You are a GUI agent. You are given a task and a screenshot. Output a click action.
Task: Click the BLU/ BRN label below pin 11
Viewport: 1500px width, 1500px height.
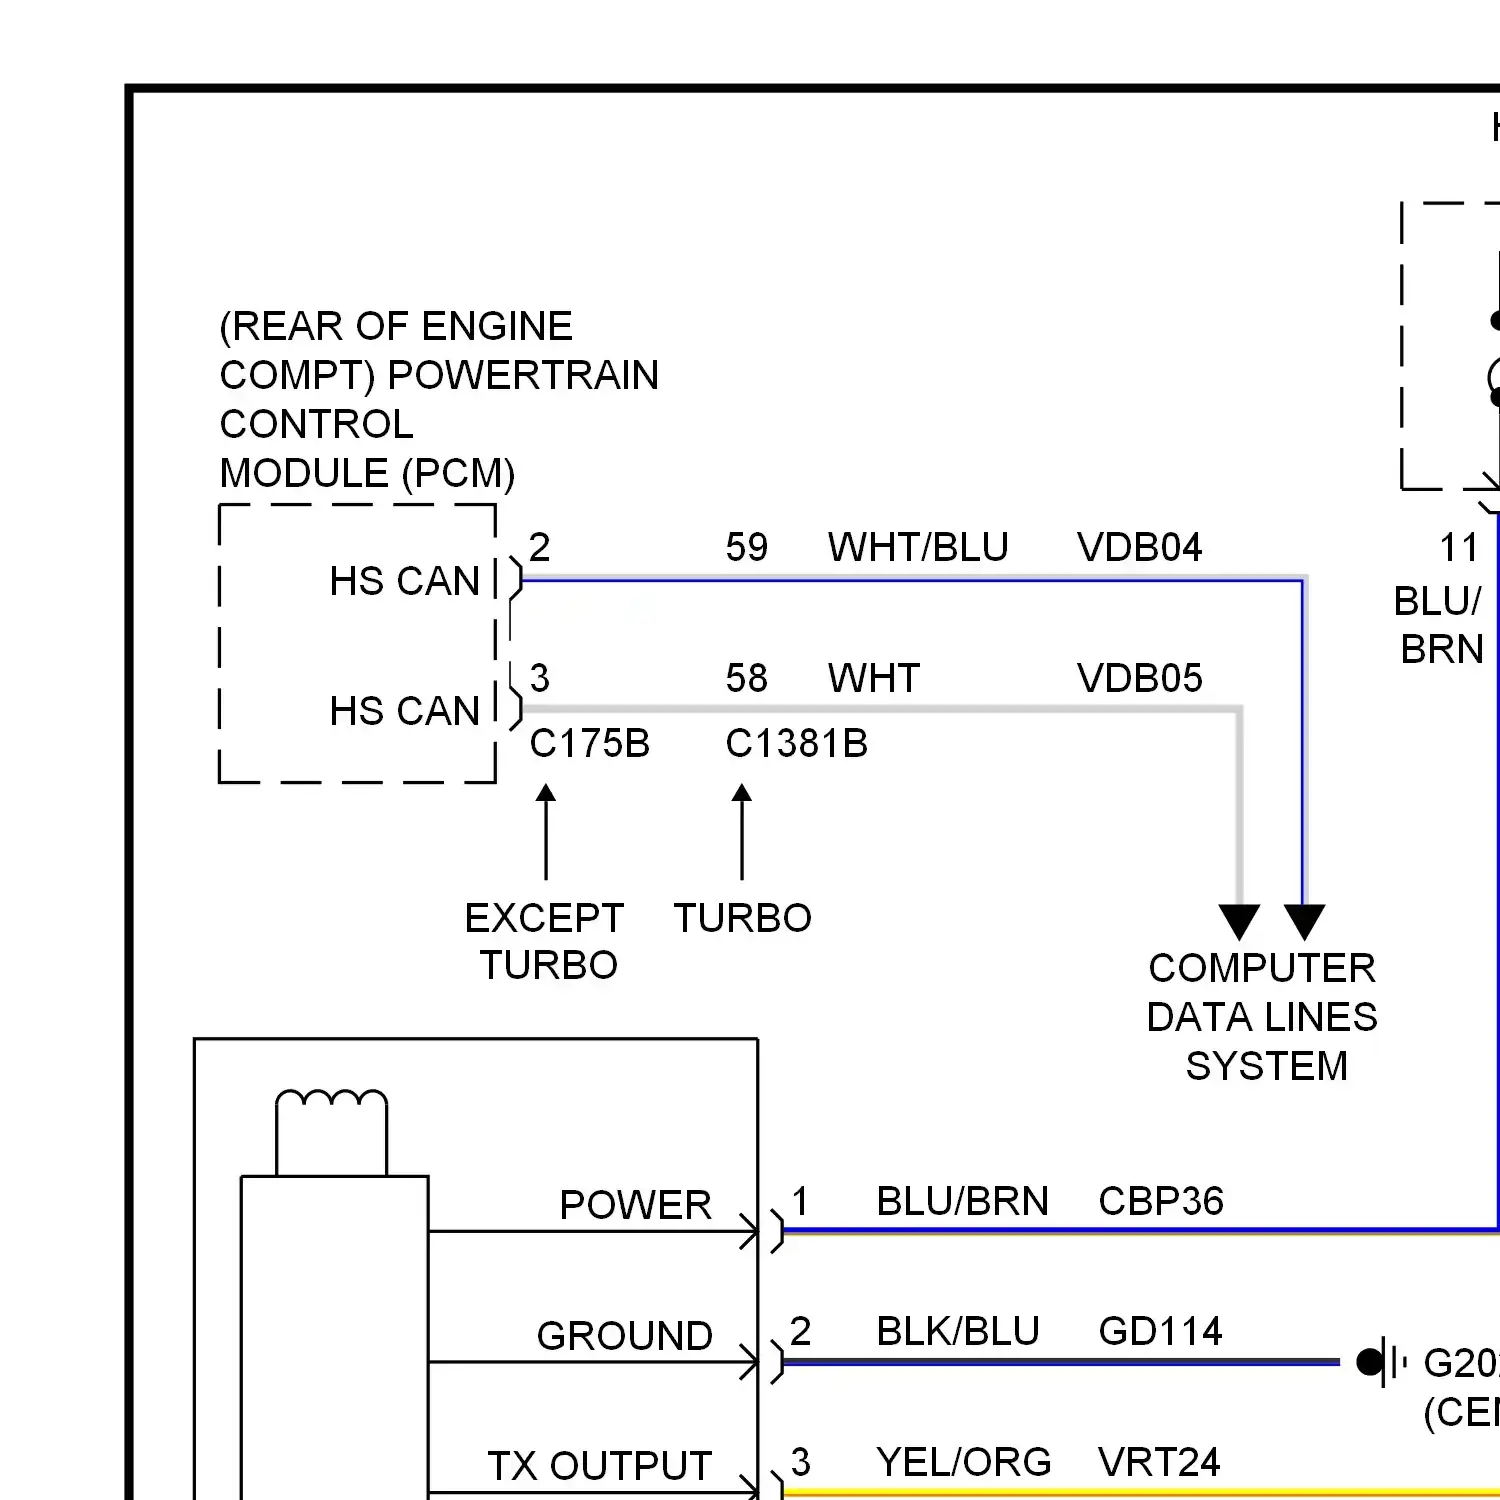(1440, 625)
